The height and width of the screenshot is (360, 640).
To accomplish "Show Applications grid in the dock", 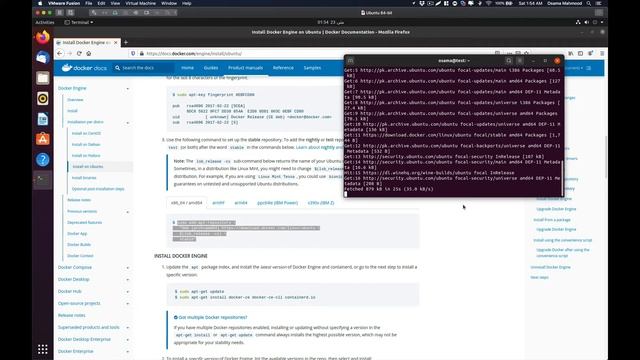I will tap(42, 349).
